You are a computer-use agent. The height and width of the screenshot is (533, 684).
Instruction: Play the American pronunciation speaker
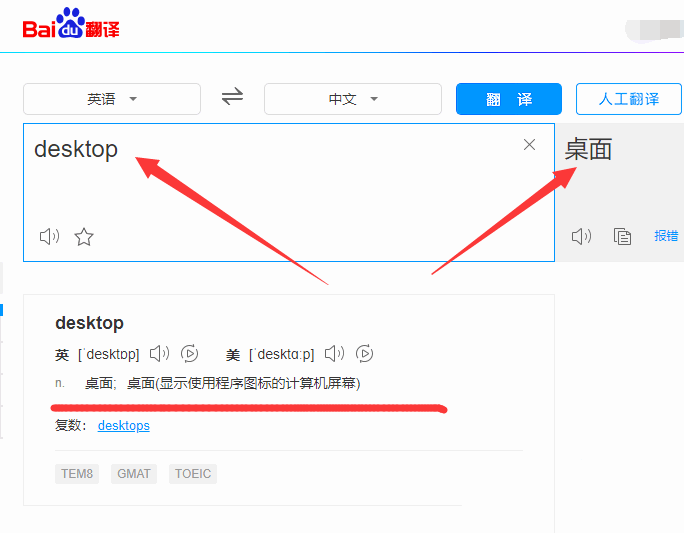pyautogui.click(x=334, y=353)
